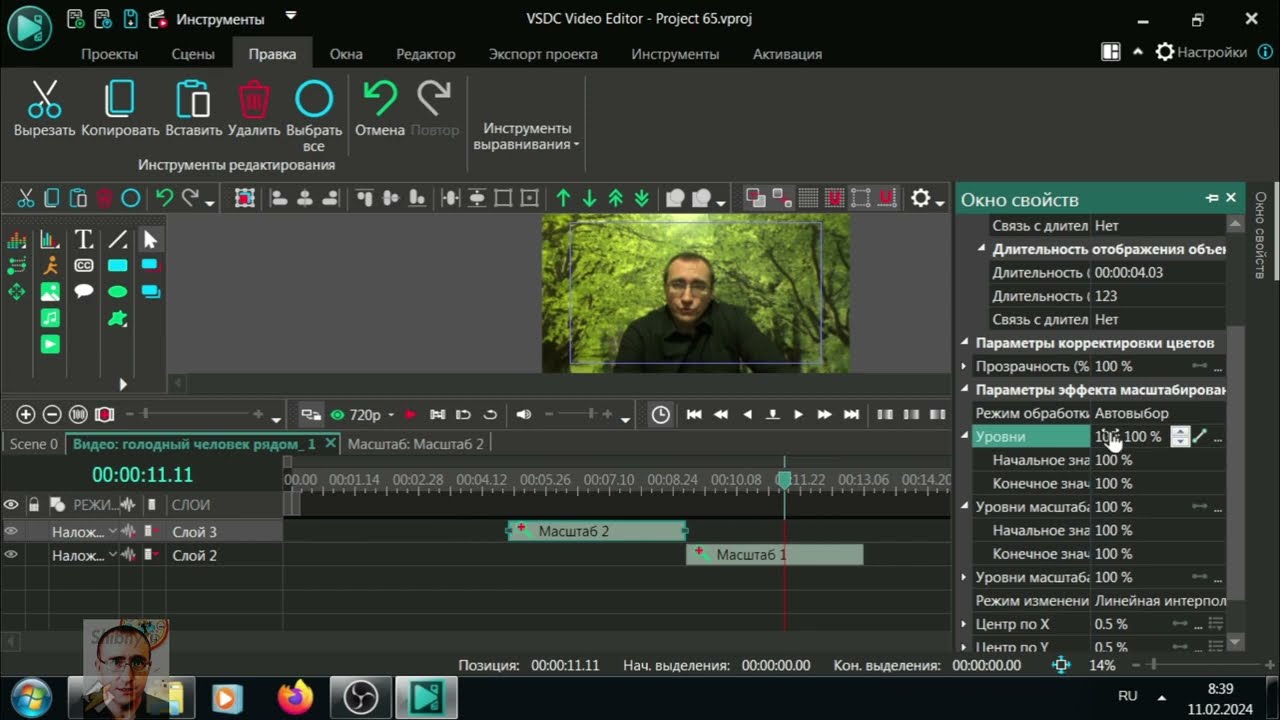Click the 14% zoom slider at bottom
The width and height of the screenshot is (1280, 720).
tap(1152, 664)
